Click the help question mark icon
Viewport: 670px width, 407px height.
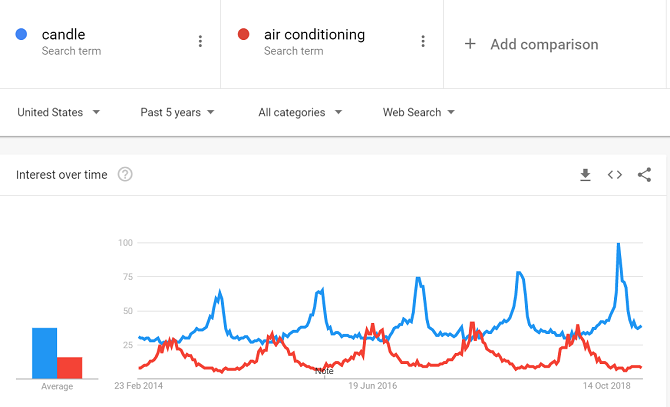(x=125, y=174)
